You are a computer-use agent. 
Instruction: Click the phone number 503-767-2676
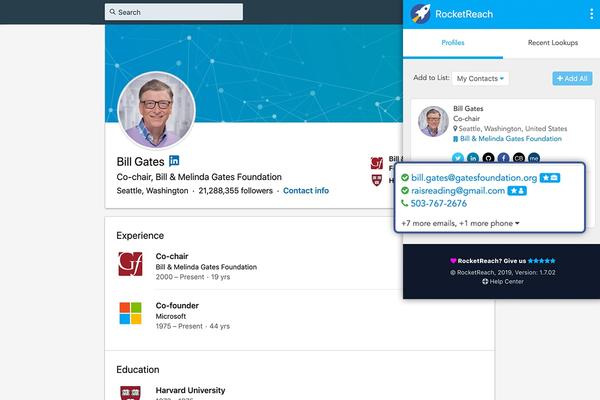pos(439,204)
